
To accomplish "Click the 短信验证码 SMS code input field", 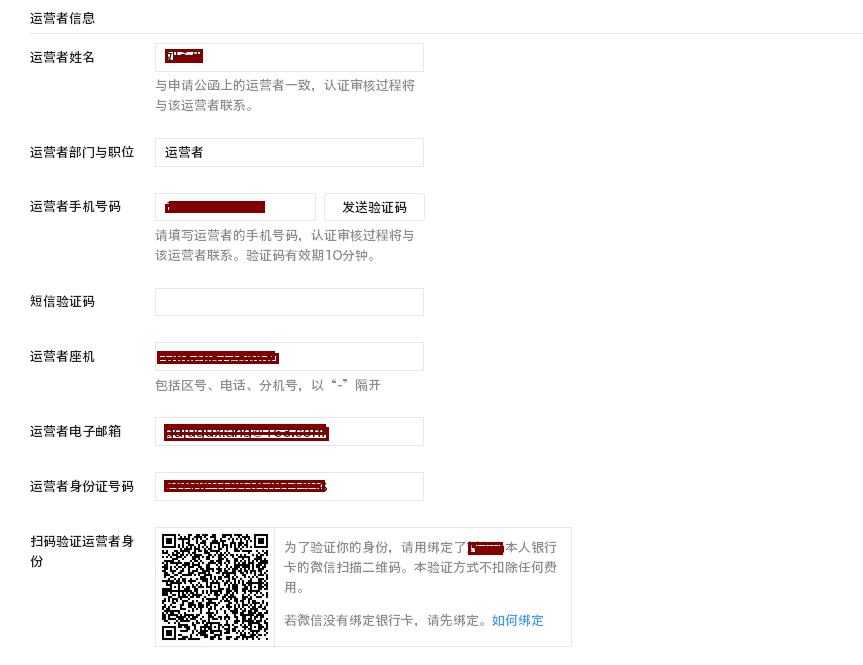I will point(288,301).
